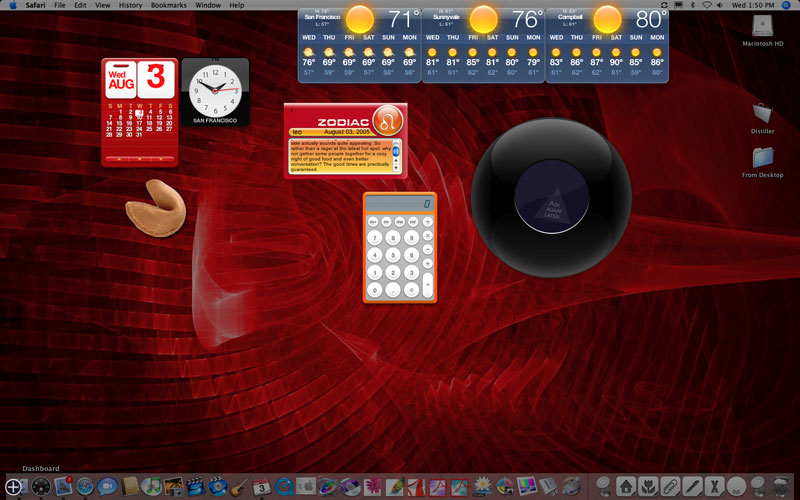Click the San Francisco clock widget
This screenshot has height=500, width=800.
click(215, 91)
